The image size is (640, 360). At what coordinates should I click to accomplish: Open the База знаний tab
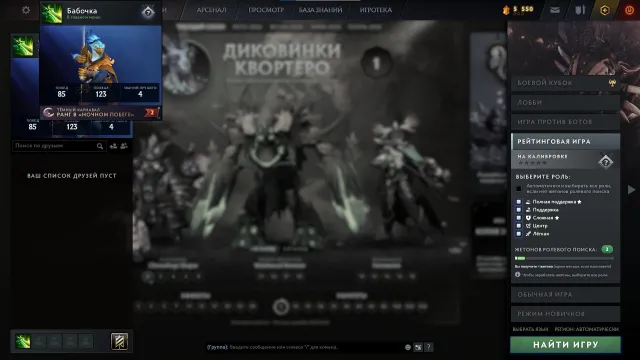coord(320,10)
